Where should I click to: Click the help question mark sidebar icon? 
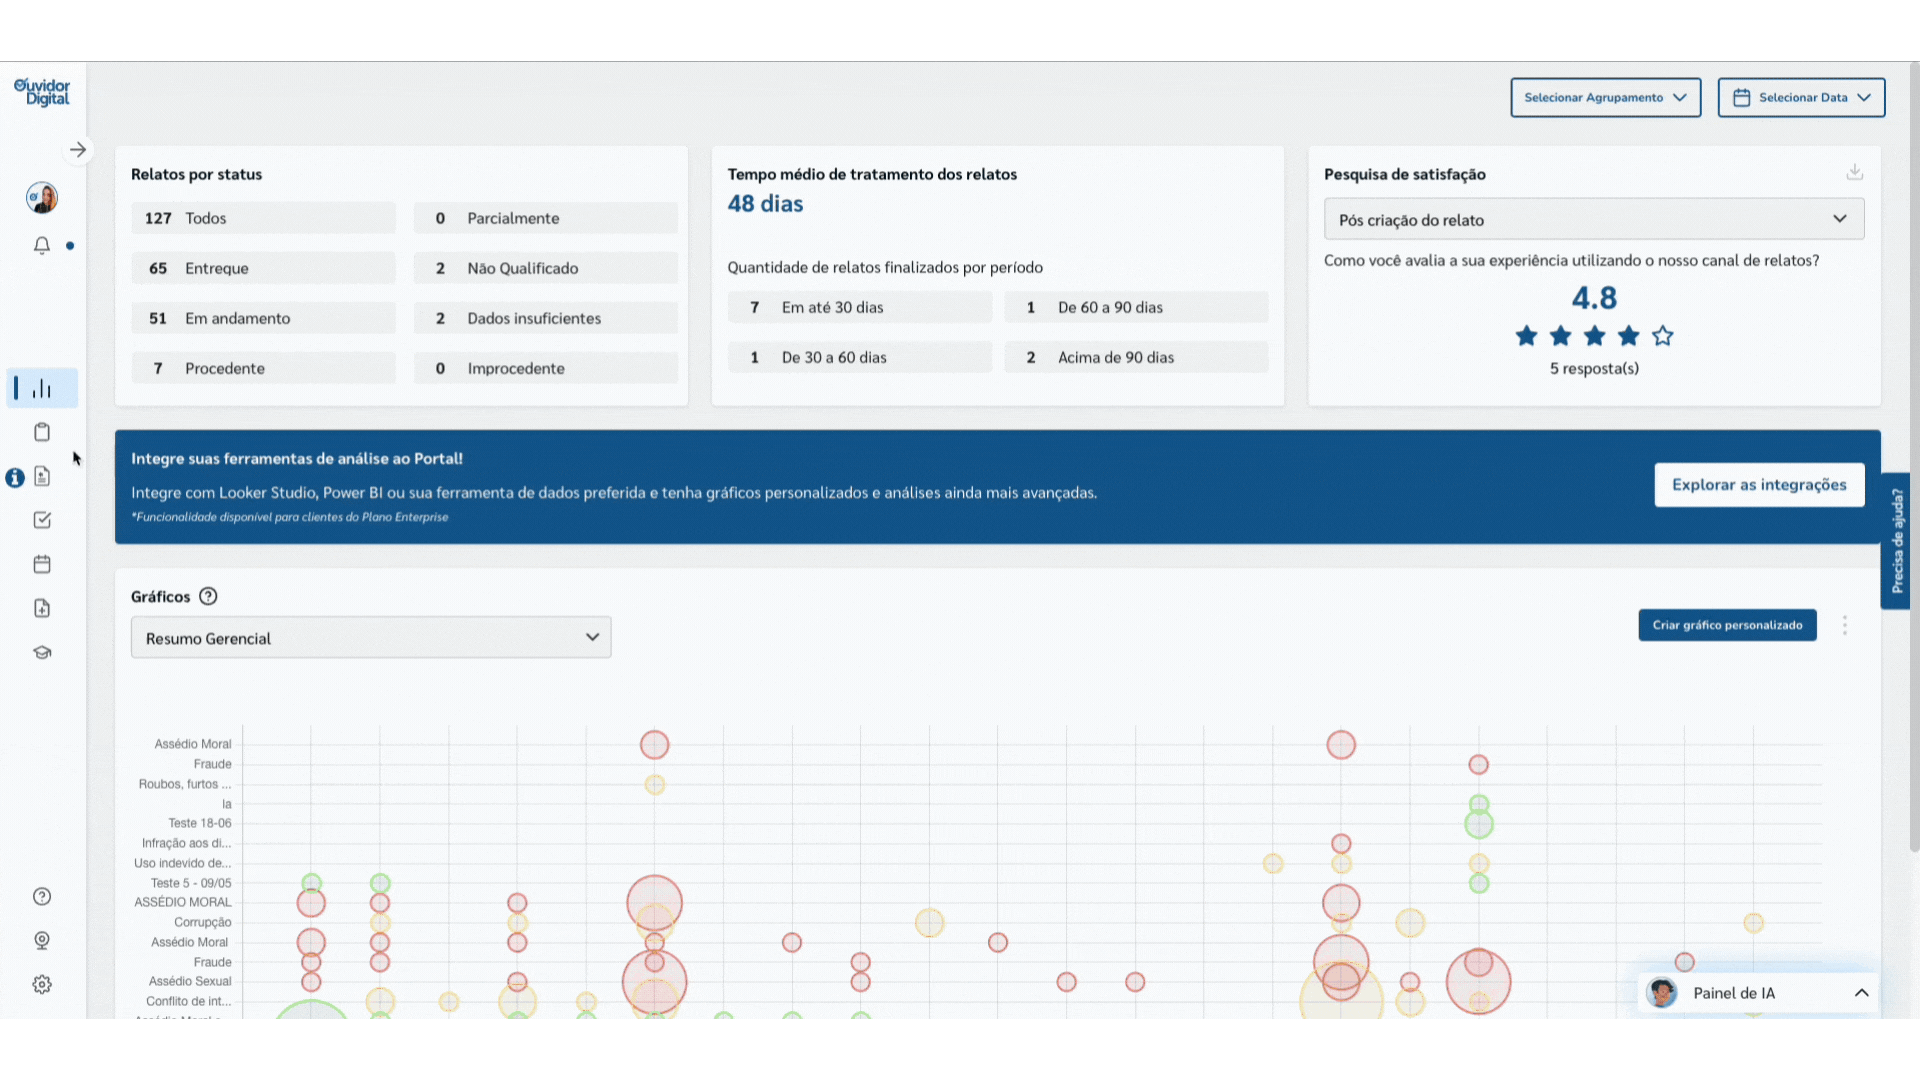[42, 896]
